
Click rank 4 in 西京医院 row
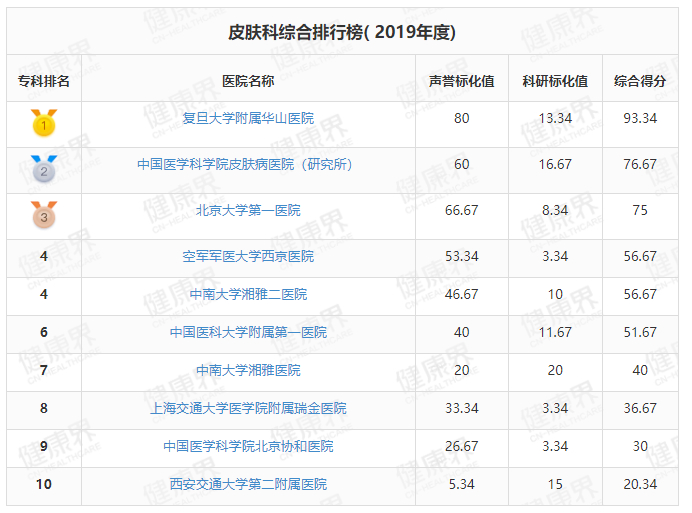tap(44, 256)
